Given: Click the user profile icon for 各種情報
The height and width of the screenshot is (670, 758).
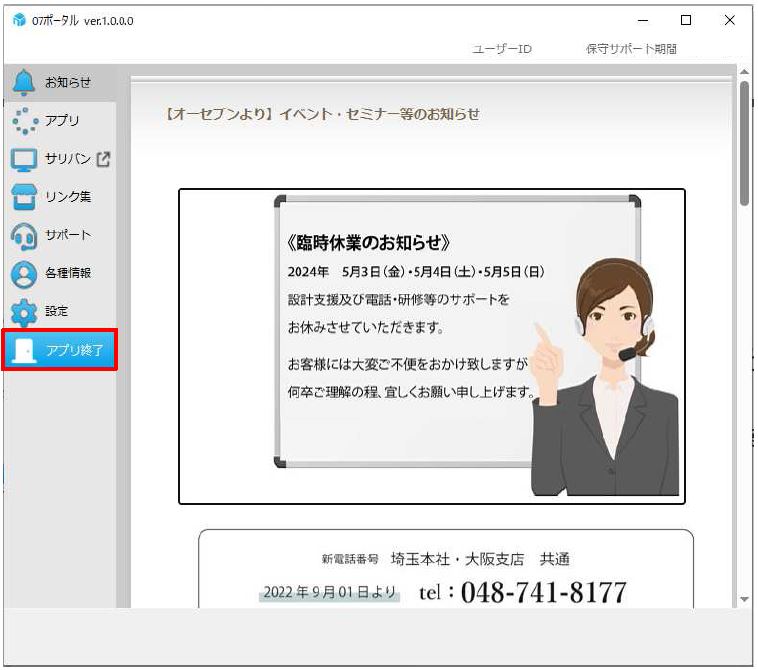Looking at the screenshot, I should coord(24,274).
